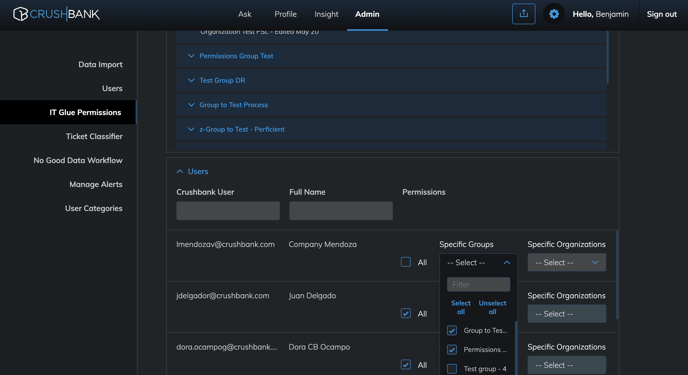Expand Group to Test Process row
This screenshot has height=375, width=688.
[391, 105]
